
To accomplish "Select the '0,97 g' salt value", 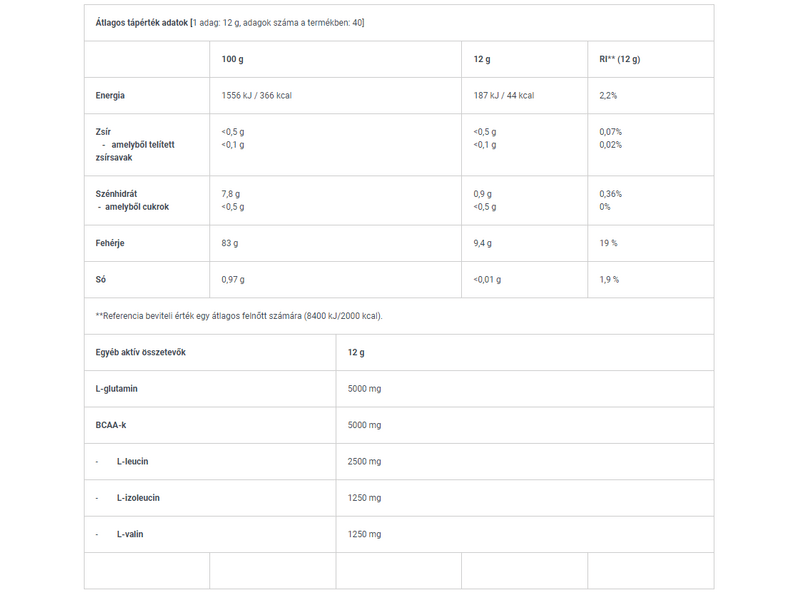I will coord(233,279).
